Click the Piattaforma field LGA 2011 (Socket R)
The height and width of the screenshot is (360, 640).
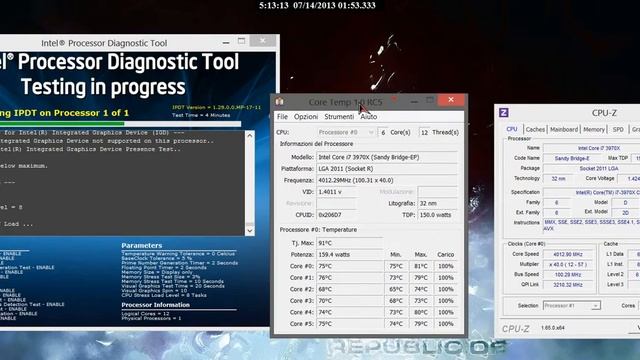tap(387, 169)
